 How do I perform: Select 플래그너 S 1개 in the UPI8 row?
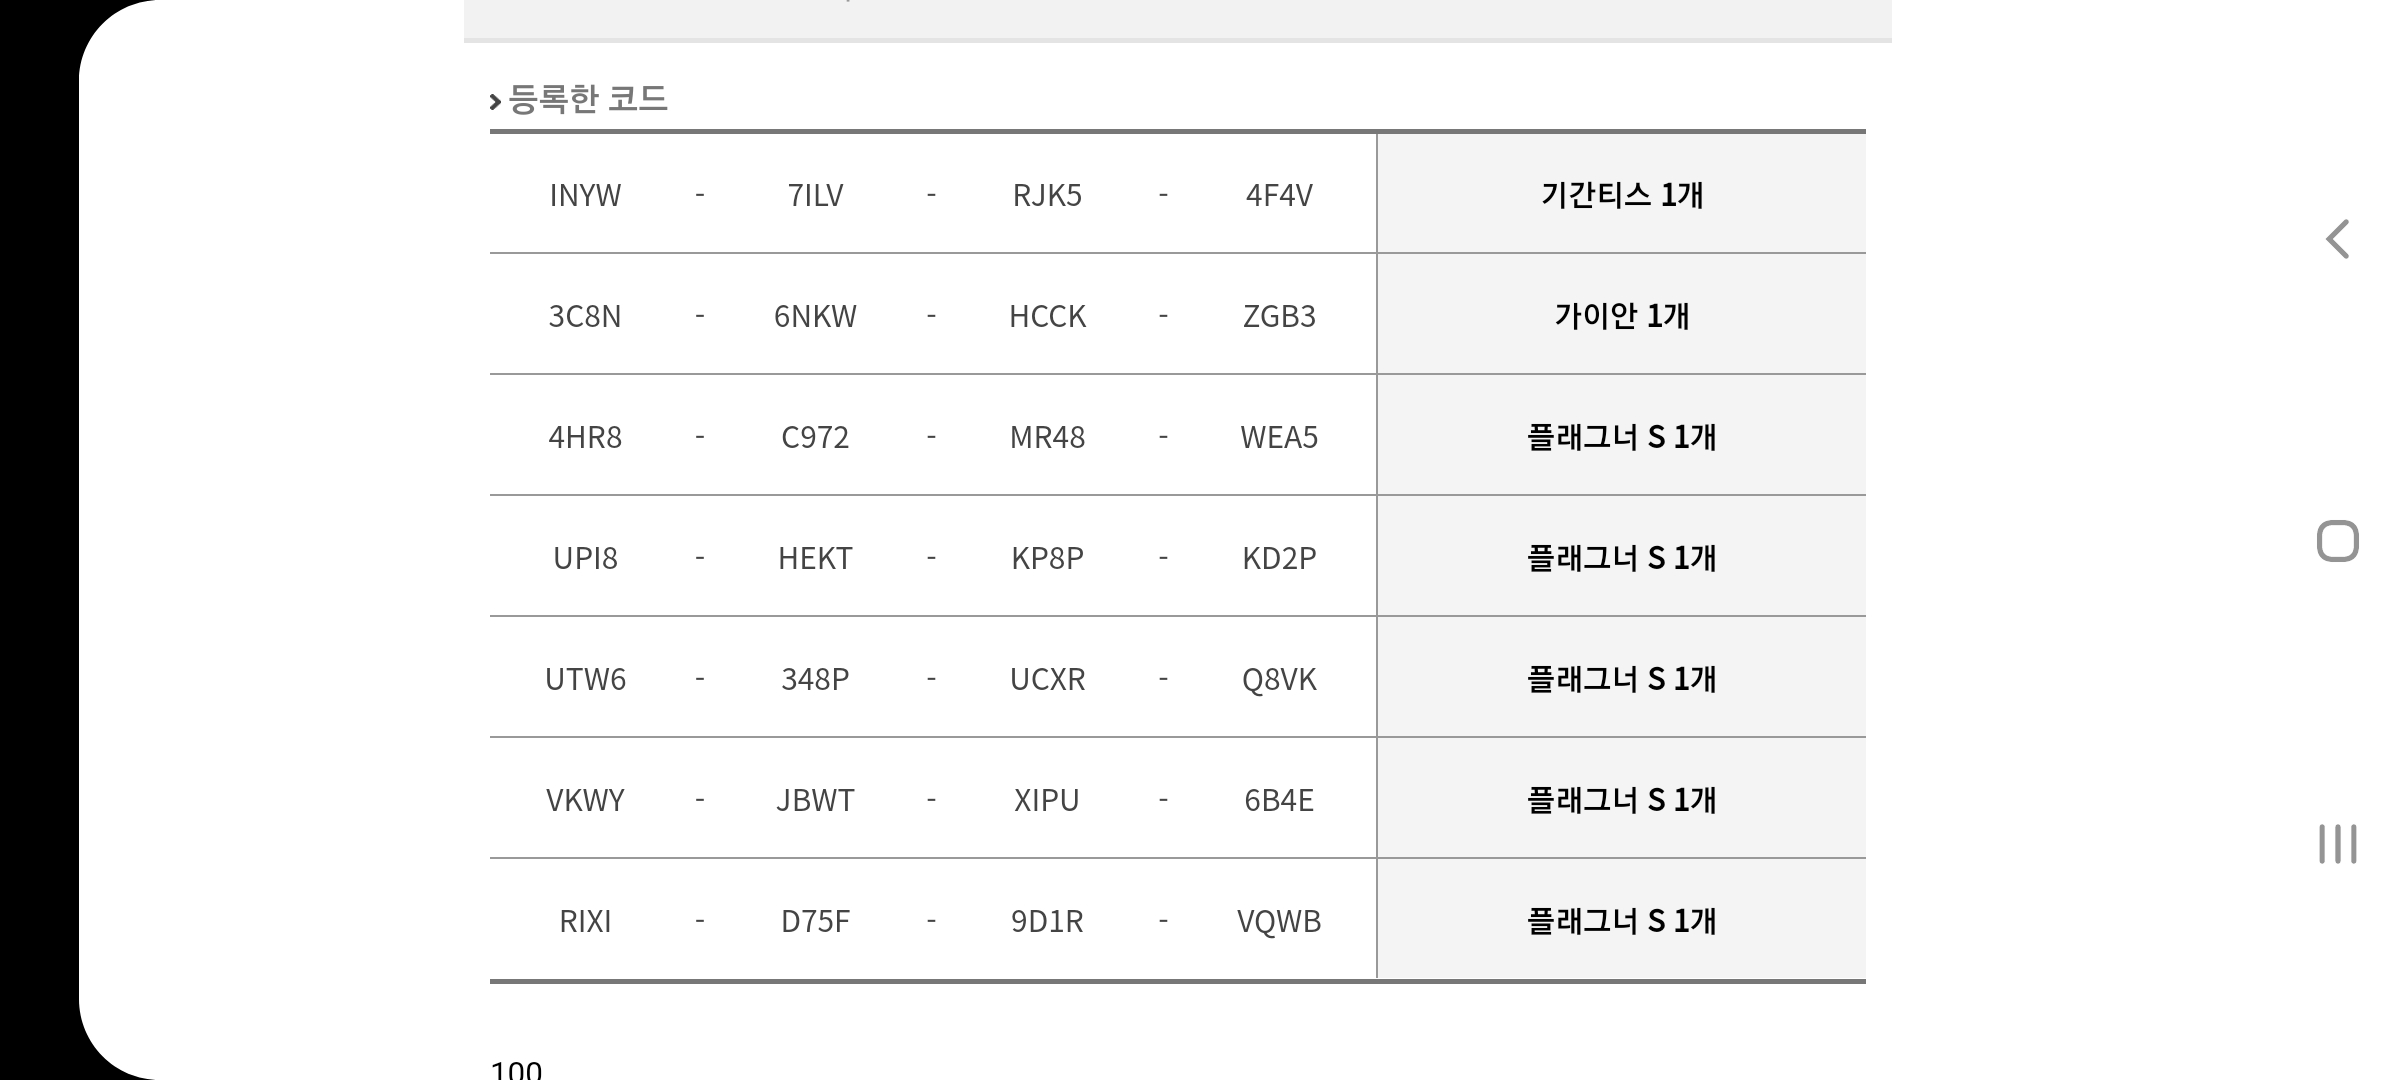click(x=1621, y=557)
